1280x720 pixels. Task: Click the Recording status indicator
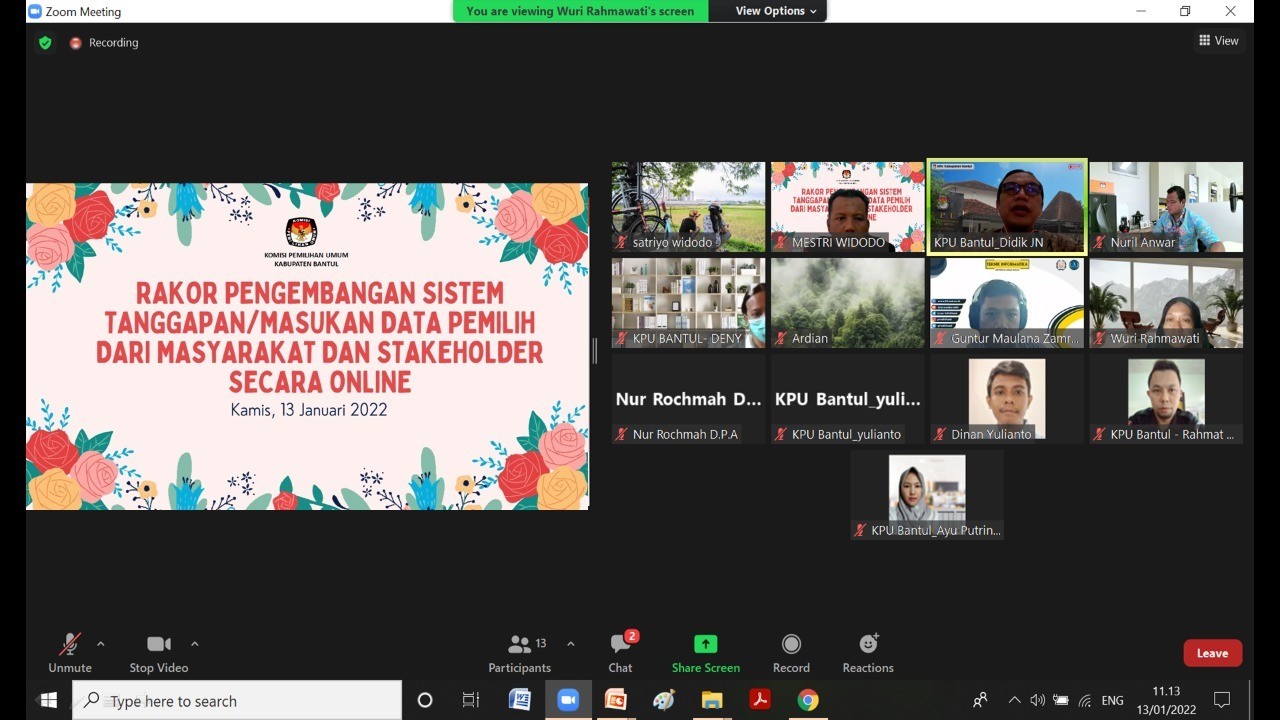[x=104, y=43]
